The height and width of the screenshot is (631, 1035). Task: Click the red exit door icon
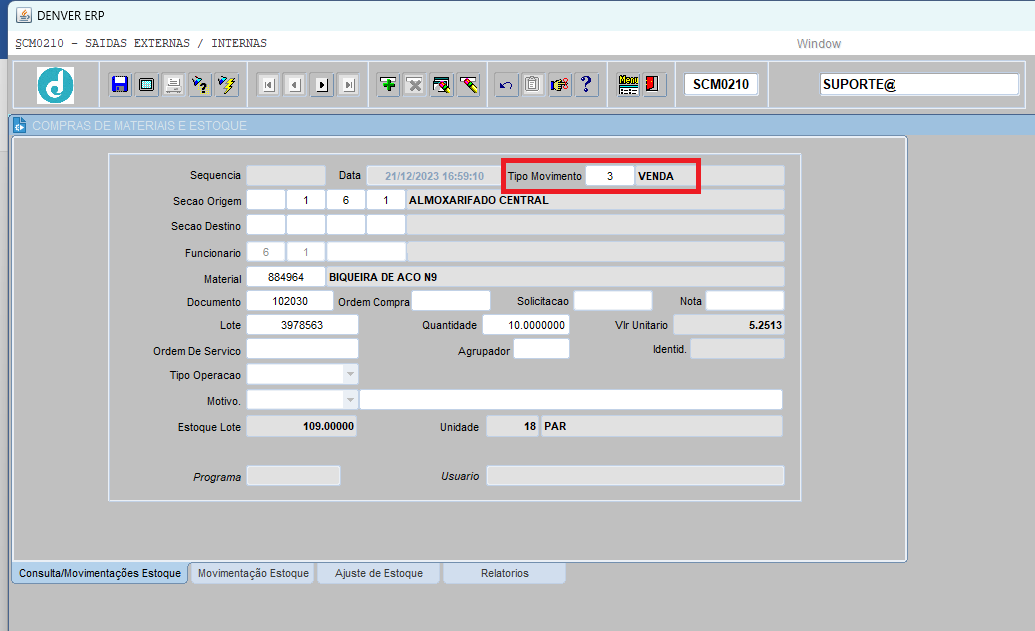tap(653, 84)
